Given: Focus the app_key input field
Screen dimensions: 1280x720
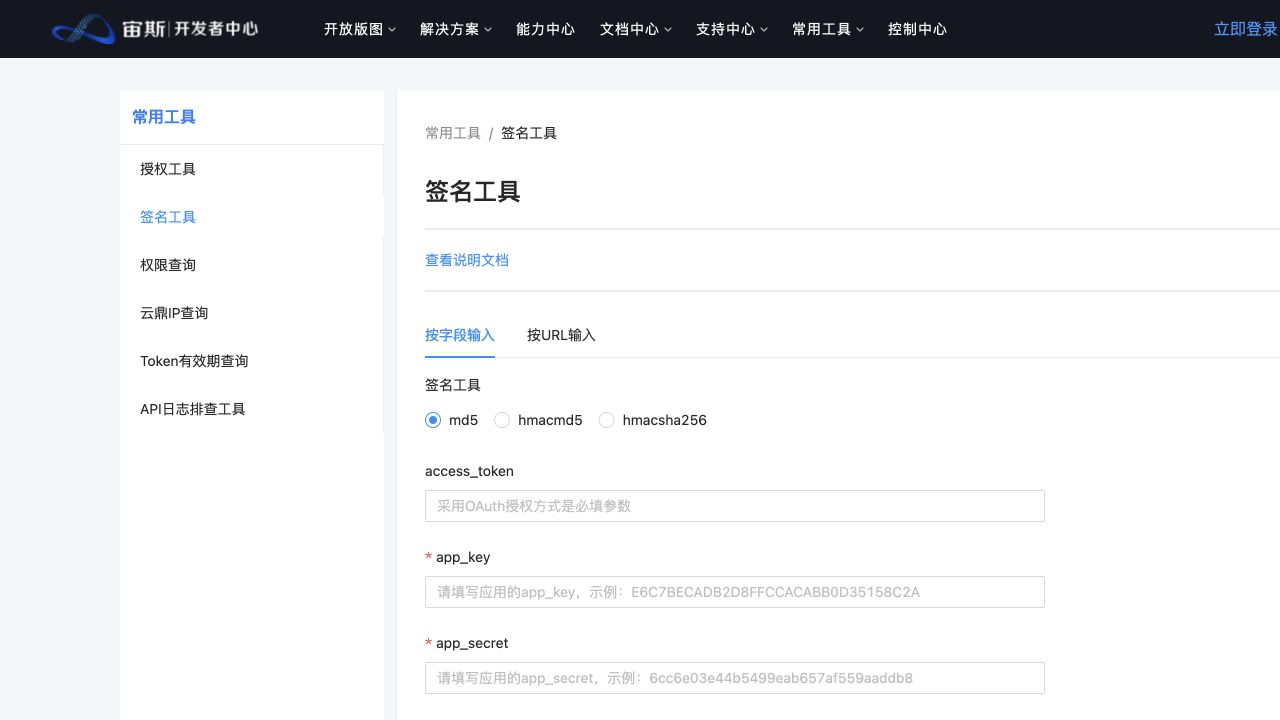Looking at the screenshot, I should (x=735, y=592).
